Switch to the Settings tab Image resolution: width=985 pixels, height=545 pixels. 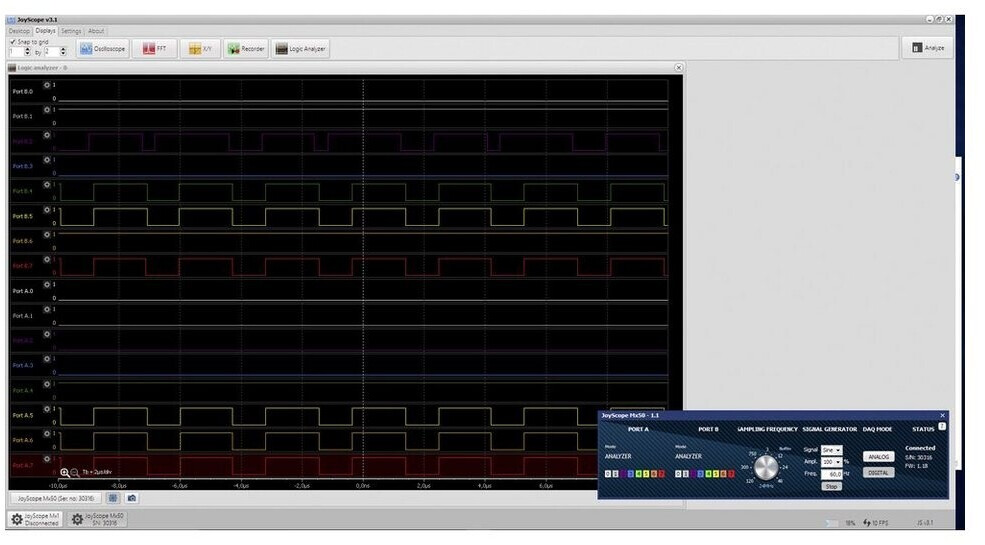tap(71, 31)
